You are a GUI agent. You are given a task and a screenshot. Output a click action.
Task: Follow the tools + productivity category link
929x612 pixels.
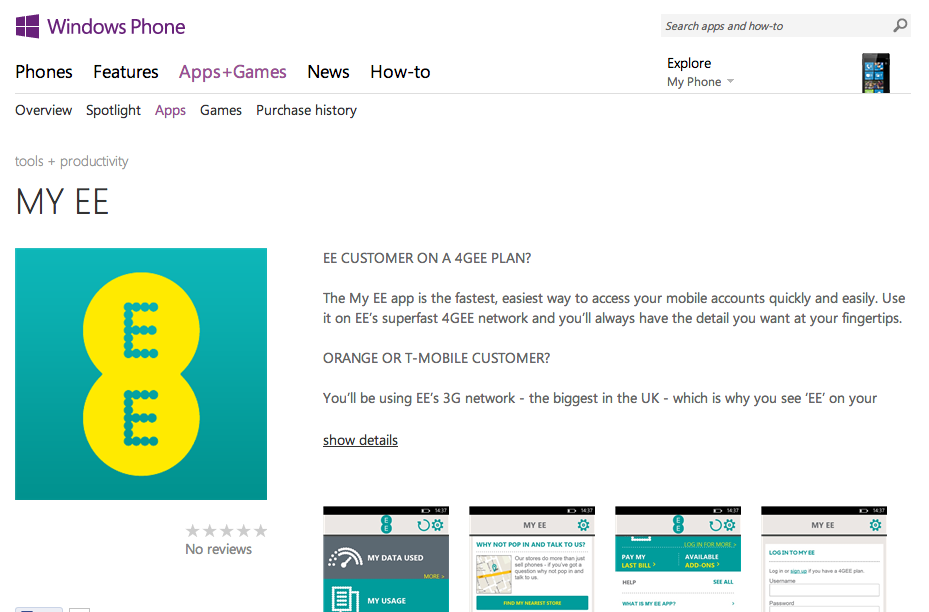pyautogui.click(x=72, y=161)
